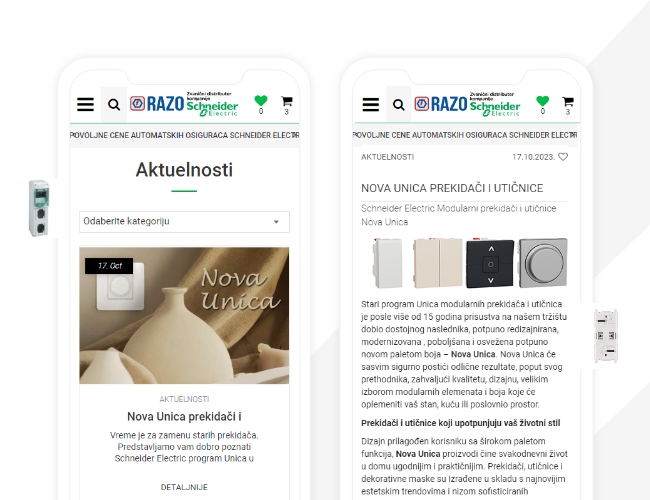Click RAZO Schneider logo on right phone
The width and height of the screenshot is (650, 500).
(x=467, y=104)
